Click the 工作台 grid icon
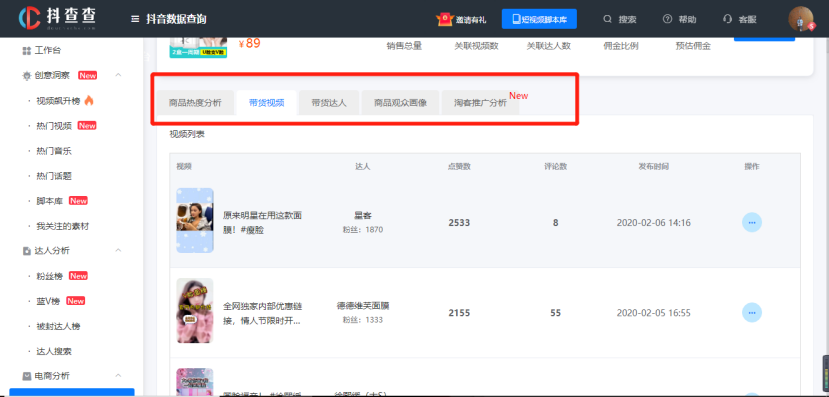 26,51
